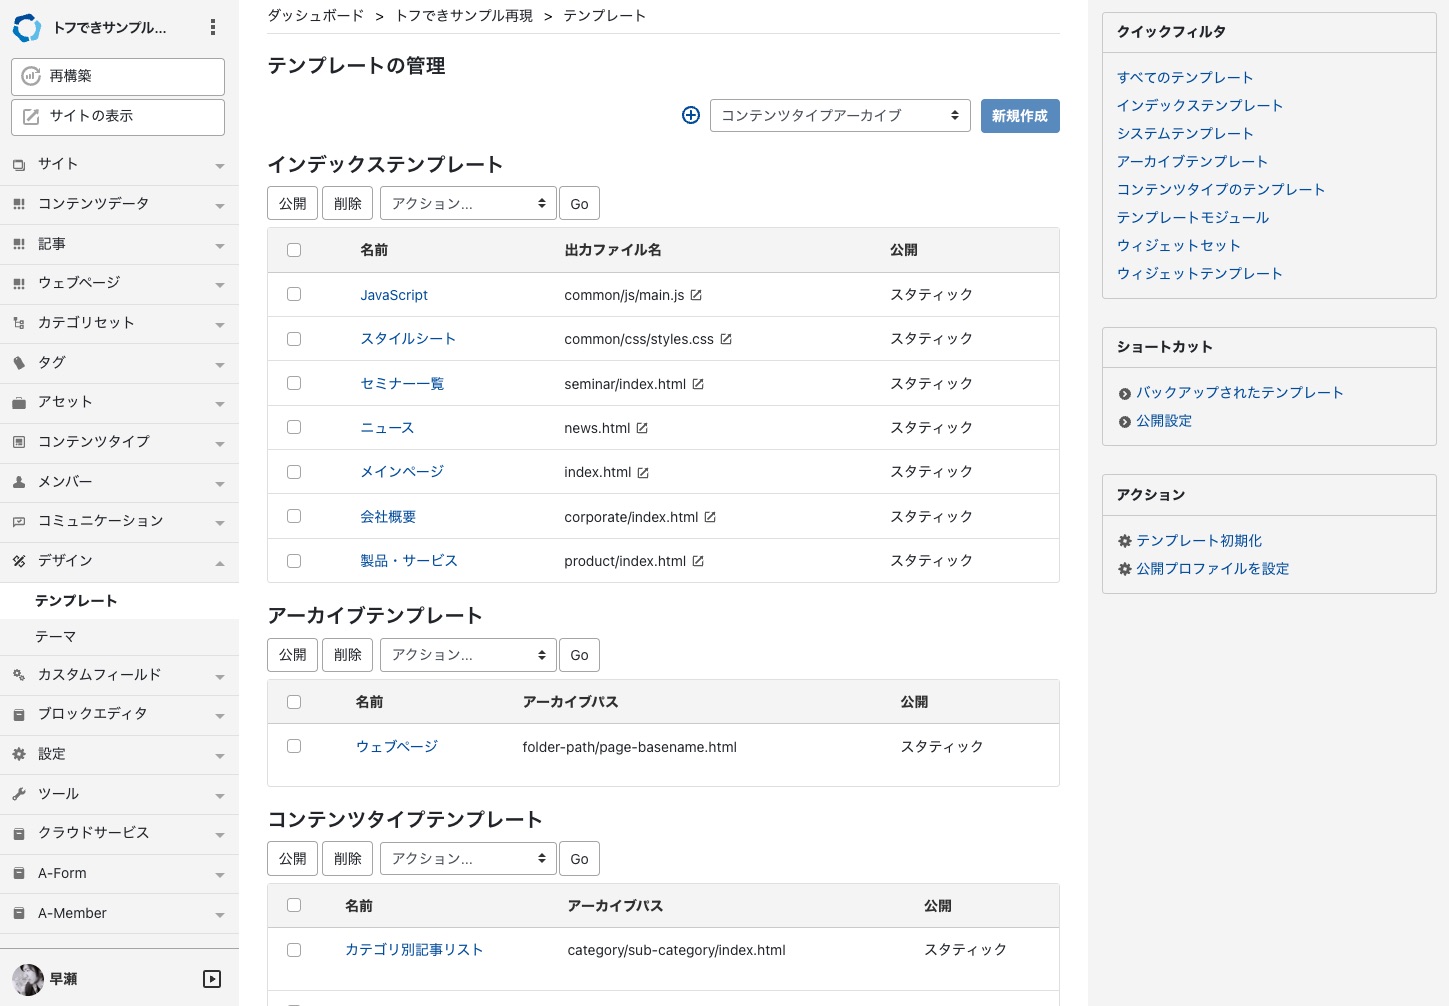
Task: Open アクション dropdown under コンテンツタイプテンプレート
Action: coord(468,859)
